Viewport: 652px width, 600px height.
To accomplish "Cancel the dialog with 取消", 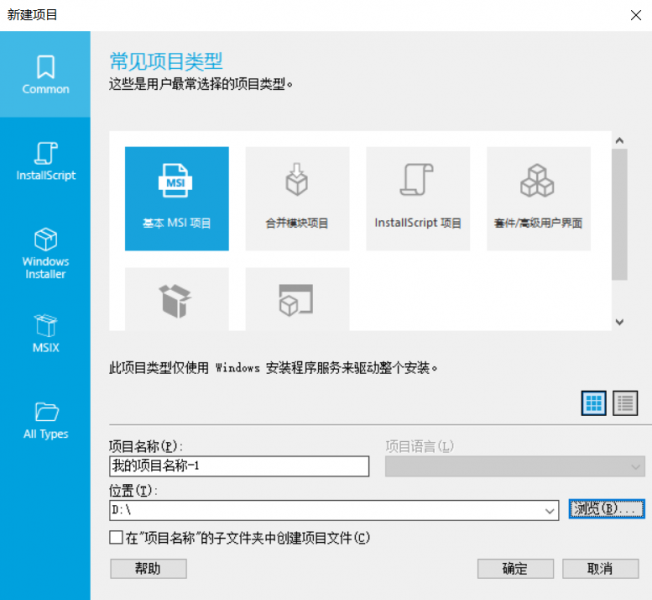I will 600,568.
